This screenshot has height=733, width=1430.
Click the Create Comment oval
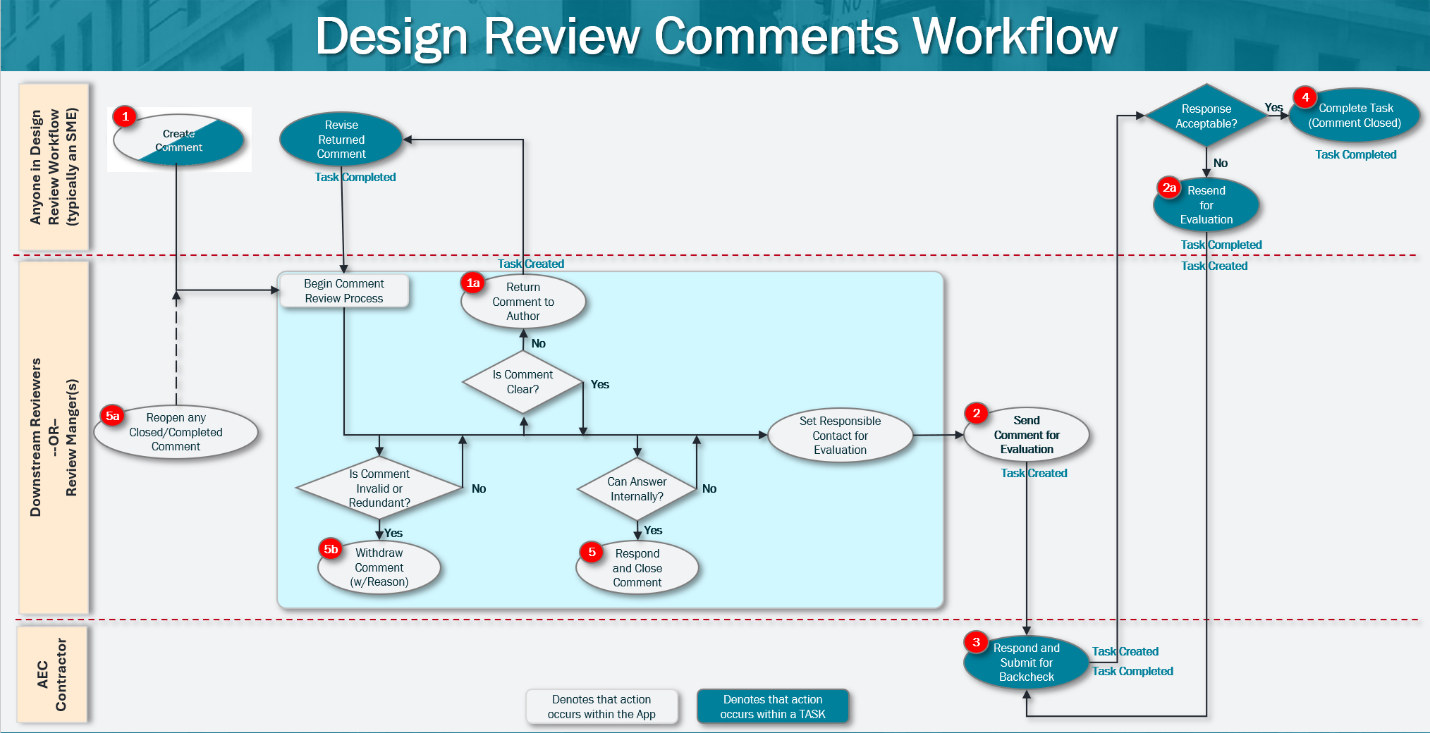(179, 140)
